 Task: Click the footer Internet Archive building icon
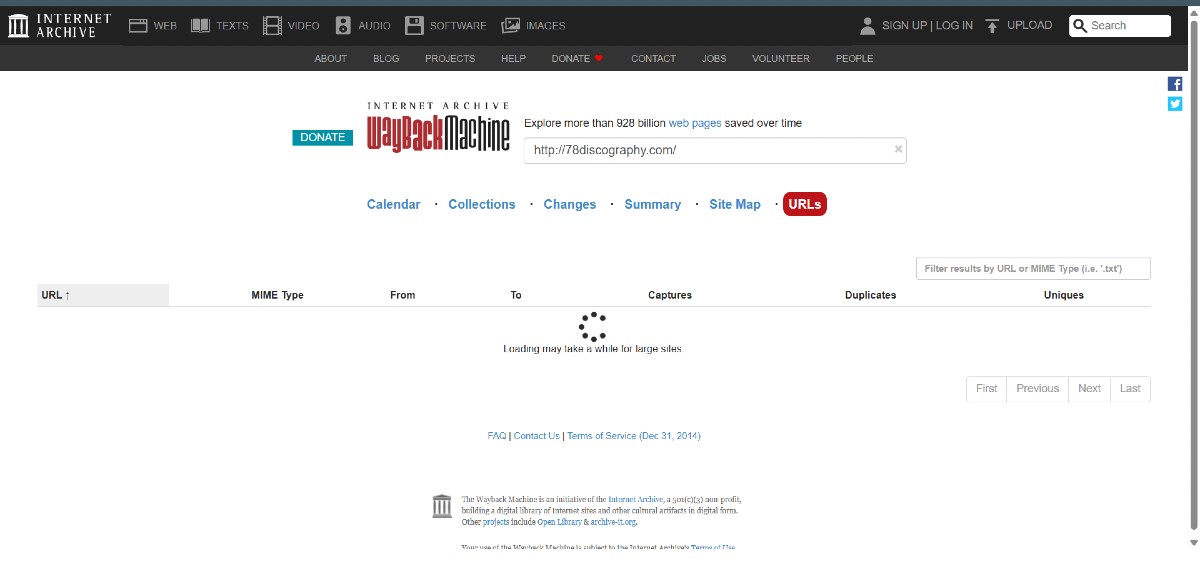(442, 506)
